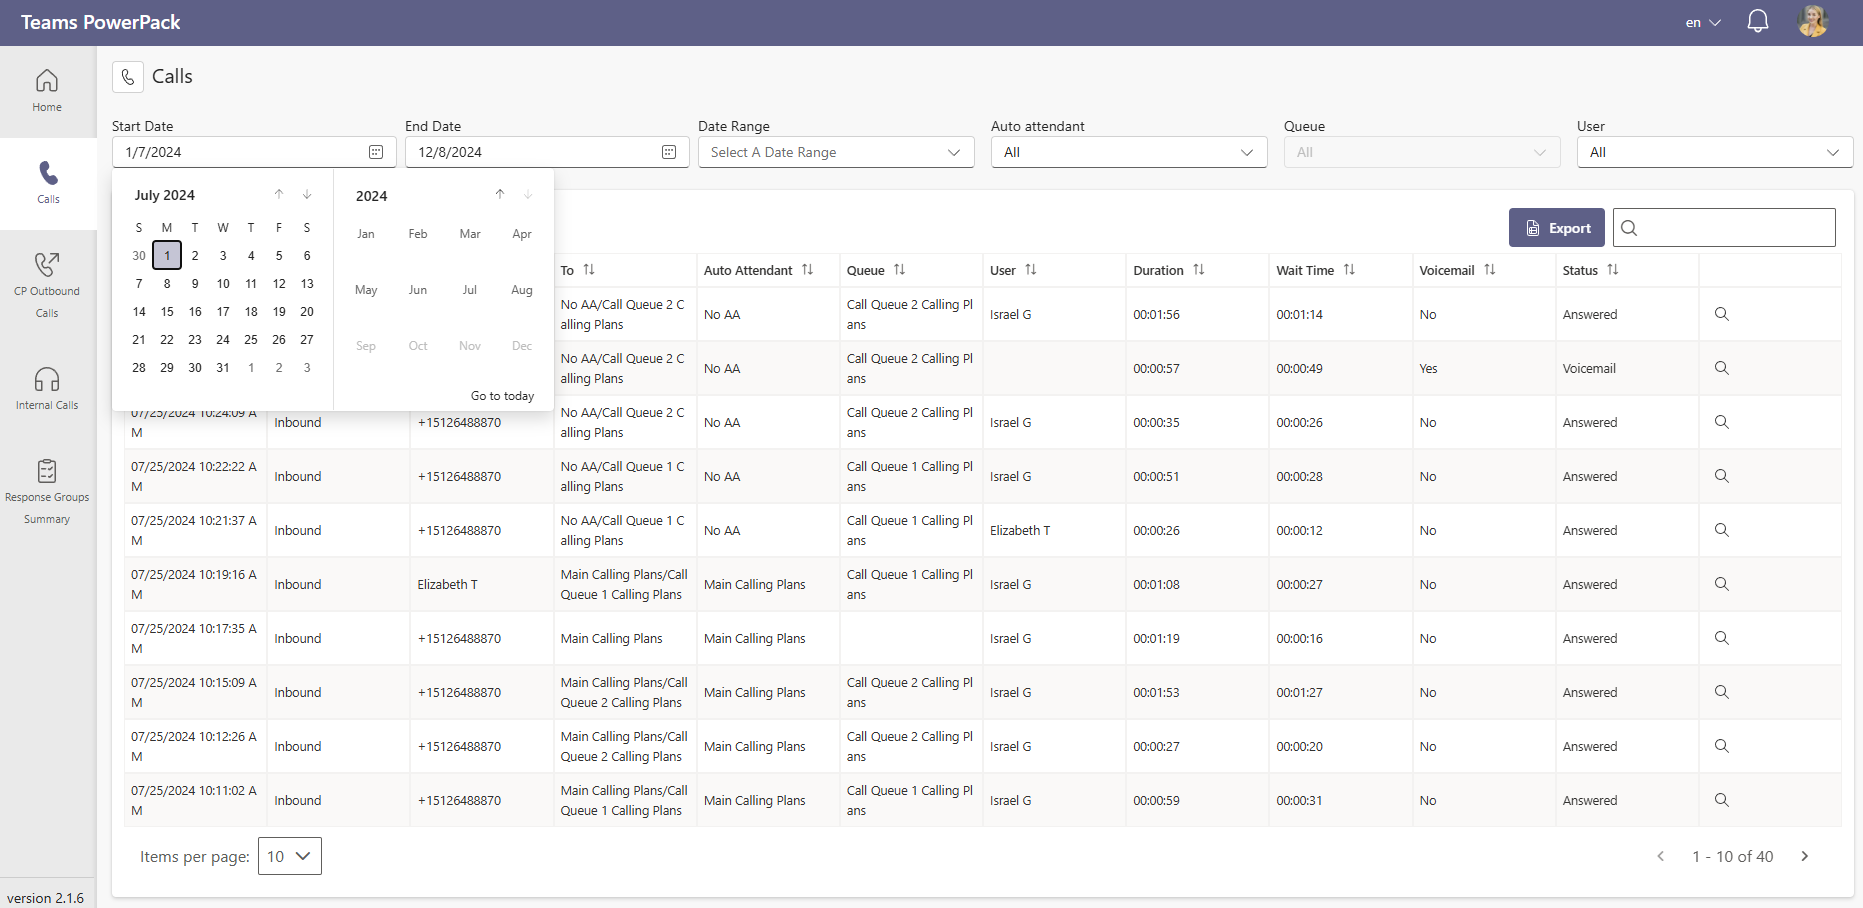View details of 00:00:27 duration call

[x=1721, y=746]
